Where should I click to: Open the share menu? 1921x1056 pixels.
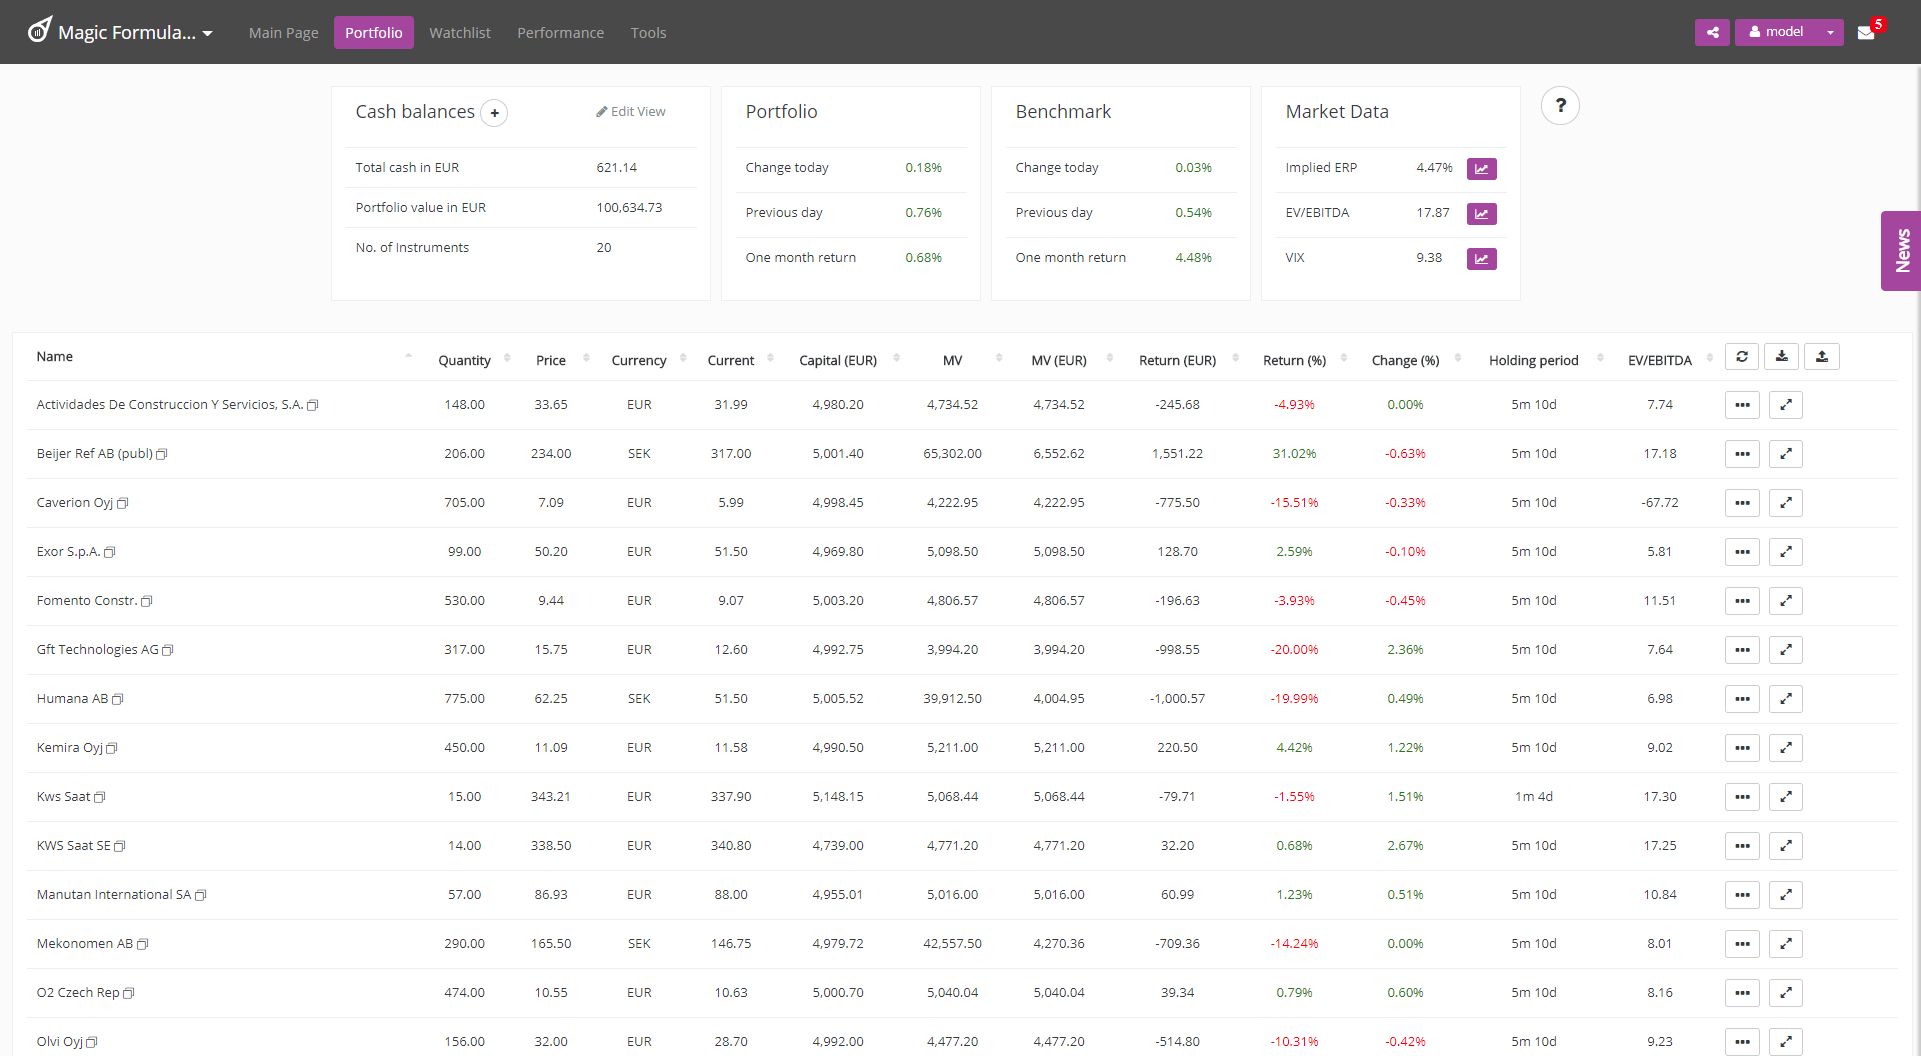point(1712,32)
